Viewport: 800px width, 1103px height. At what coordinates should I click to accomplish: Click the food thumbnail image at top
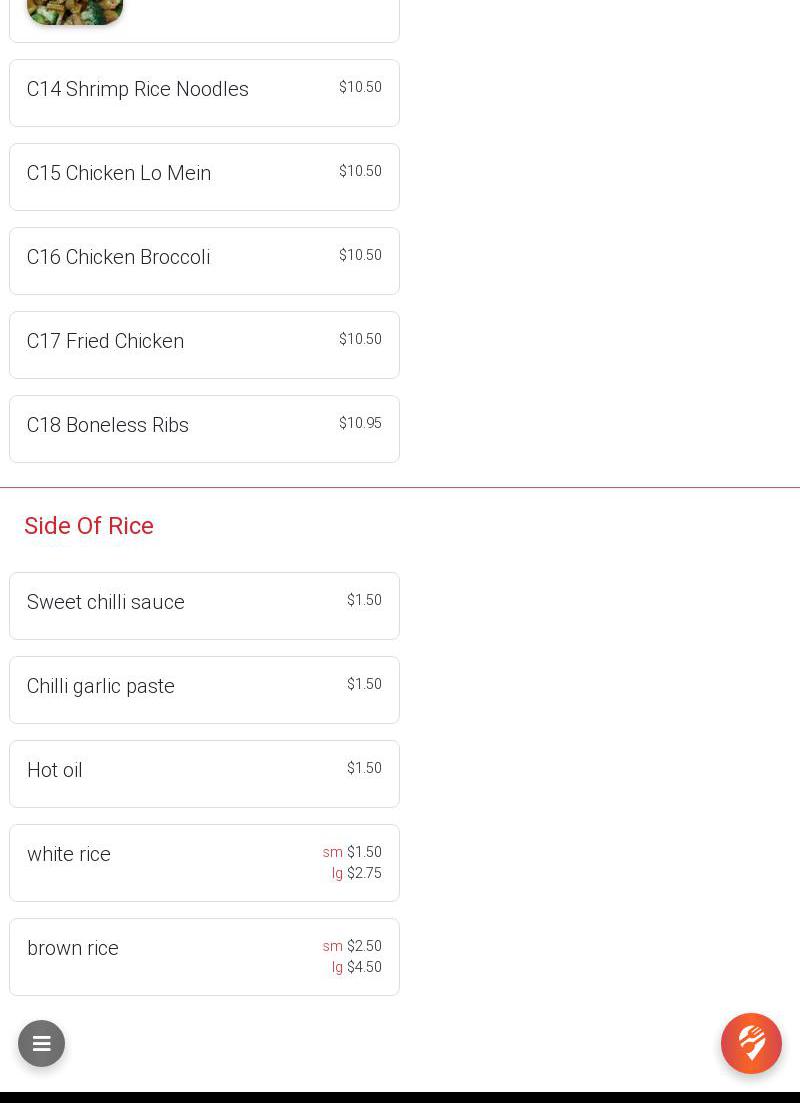75,11
